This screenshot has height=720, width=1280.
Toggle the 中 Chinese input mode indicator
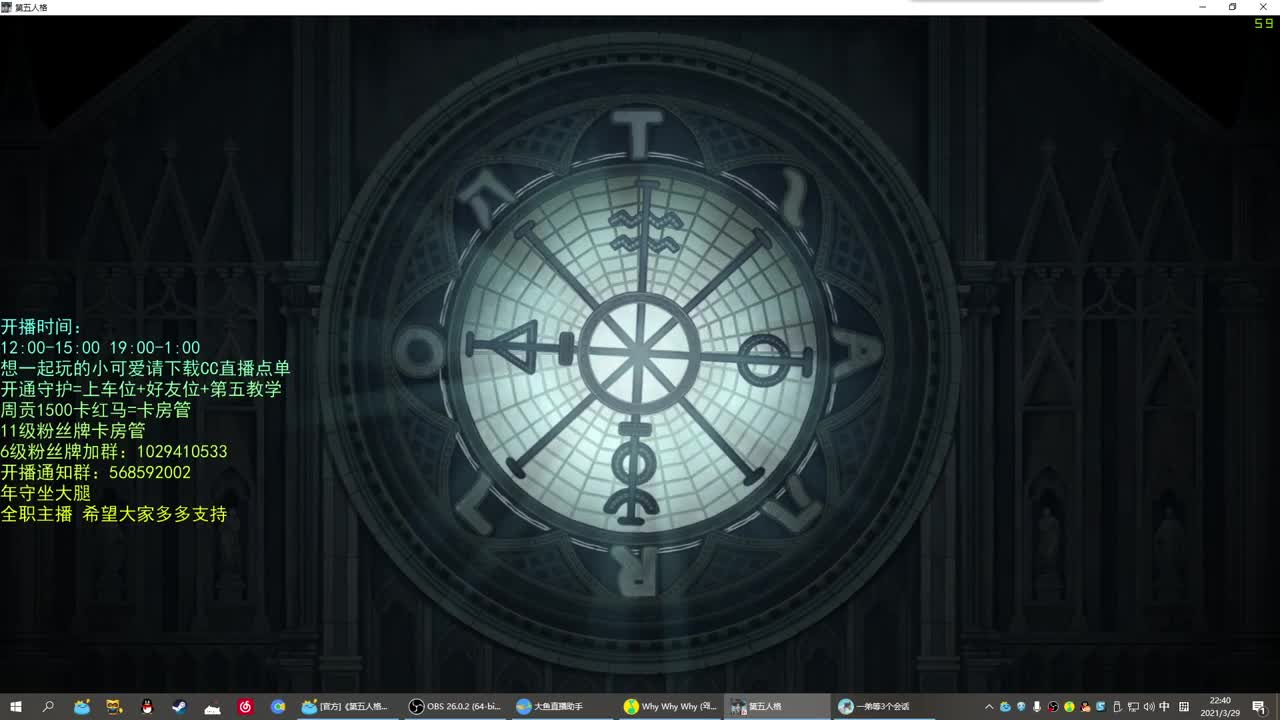[x=1165, y=707]
